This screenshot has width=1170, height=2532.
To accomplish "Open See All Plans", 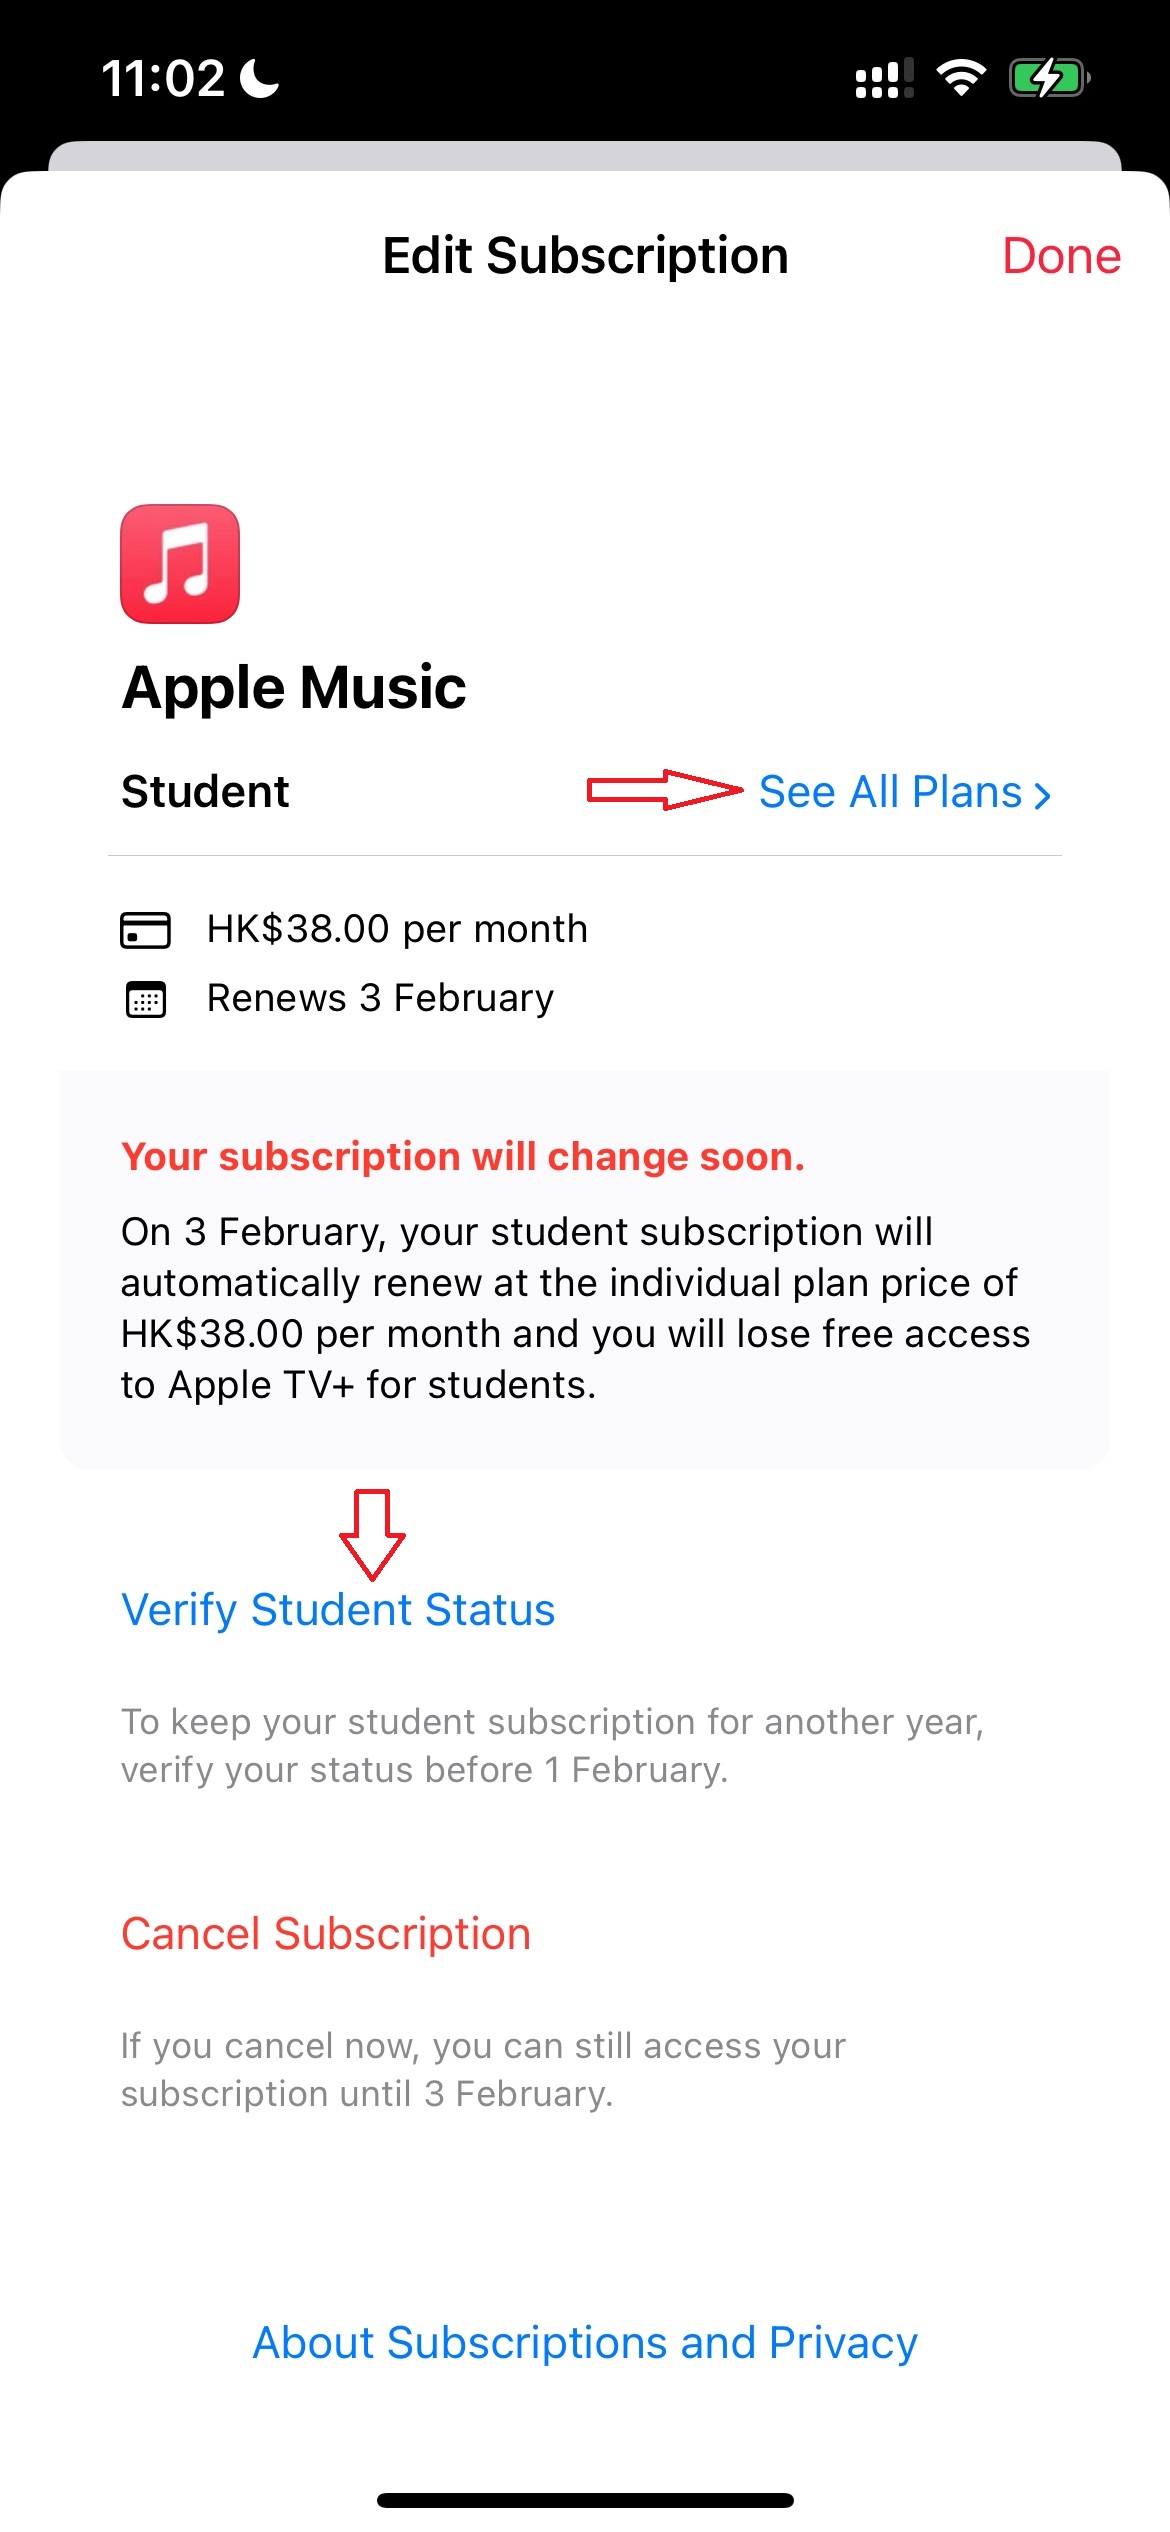I will pos(905,792).
